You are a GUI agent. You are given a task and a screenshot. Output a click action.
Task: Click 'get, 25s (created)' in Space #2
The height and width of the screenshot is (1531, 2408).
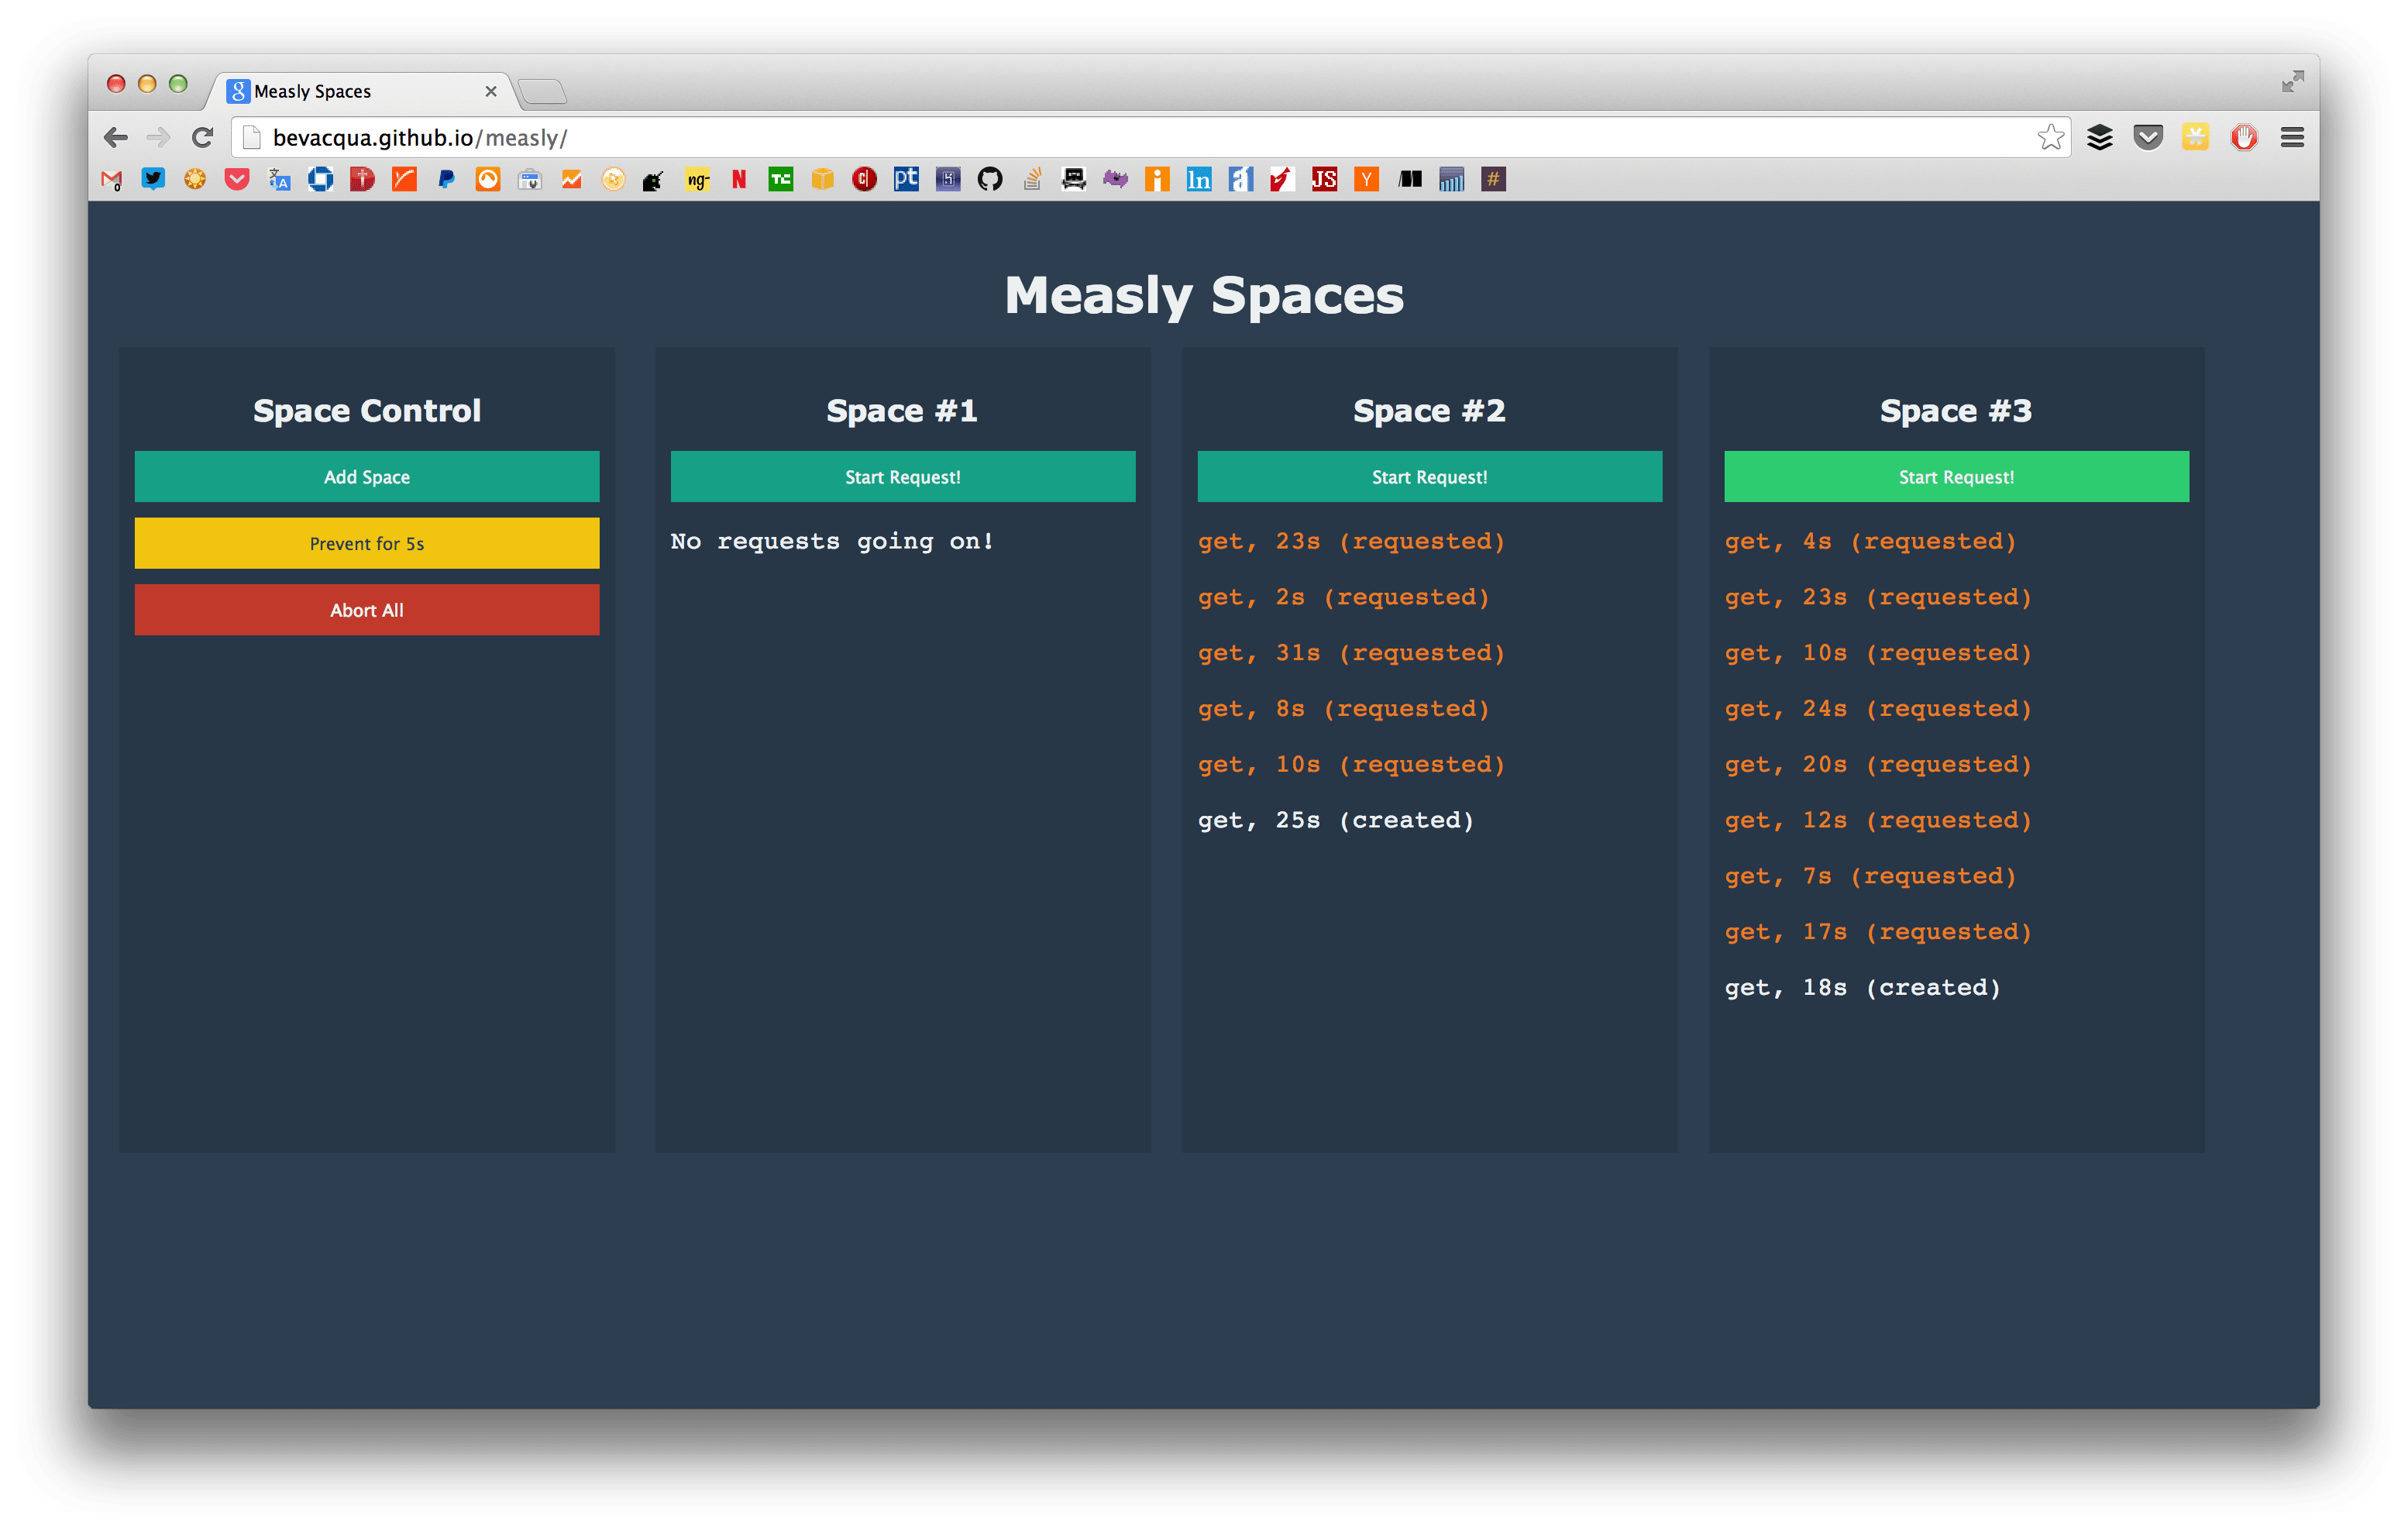1336,820
